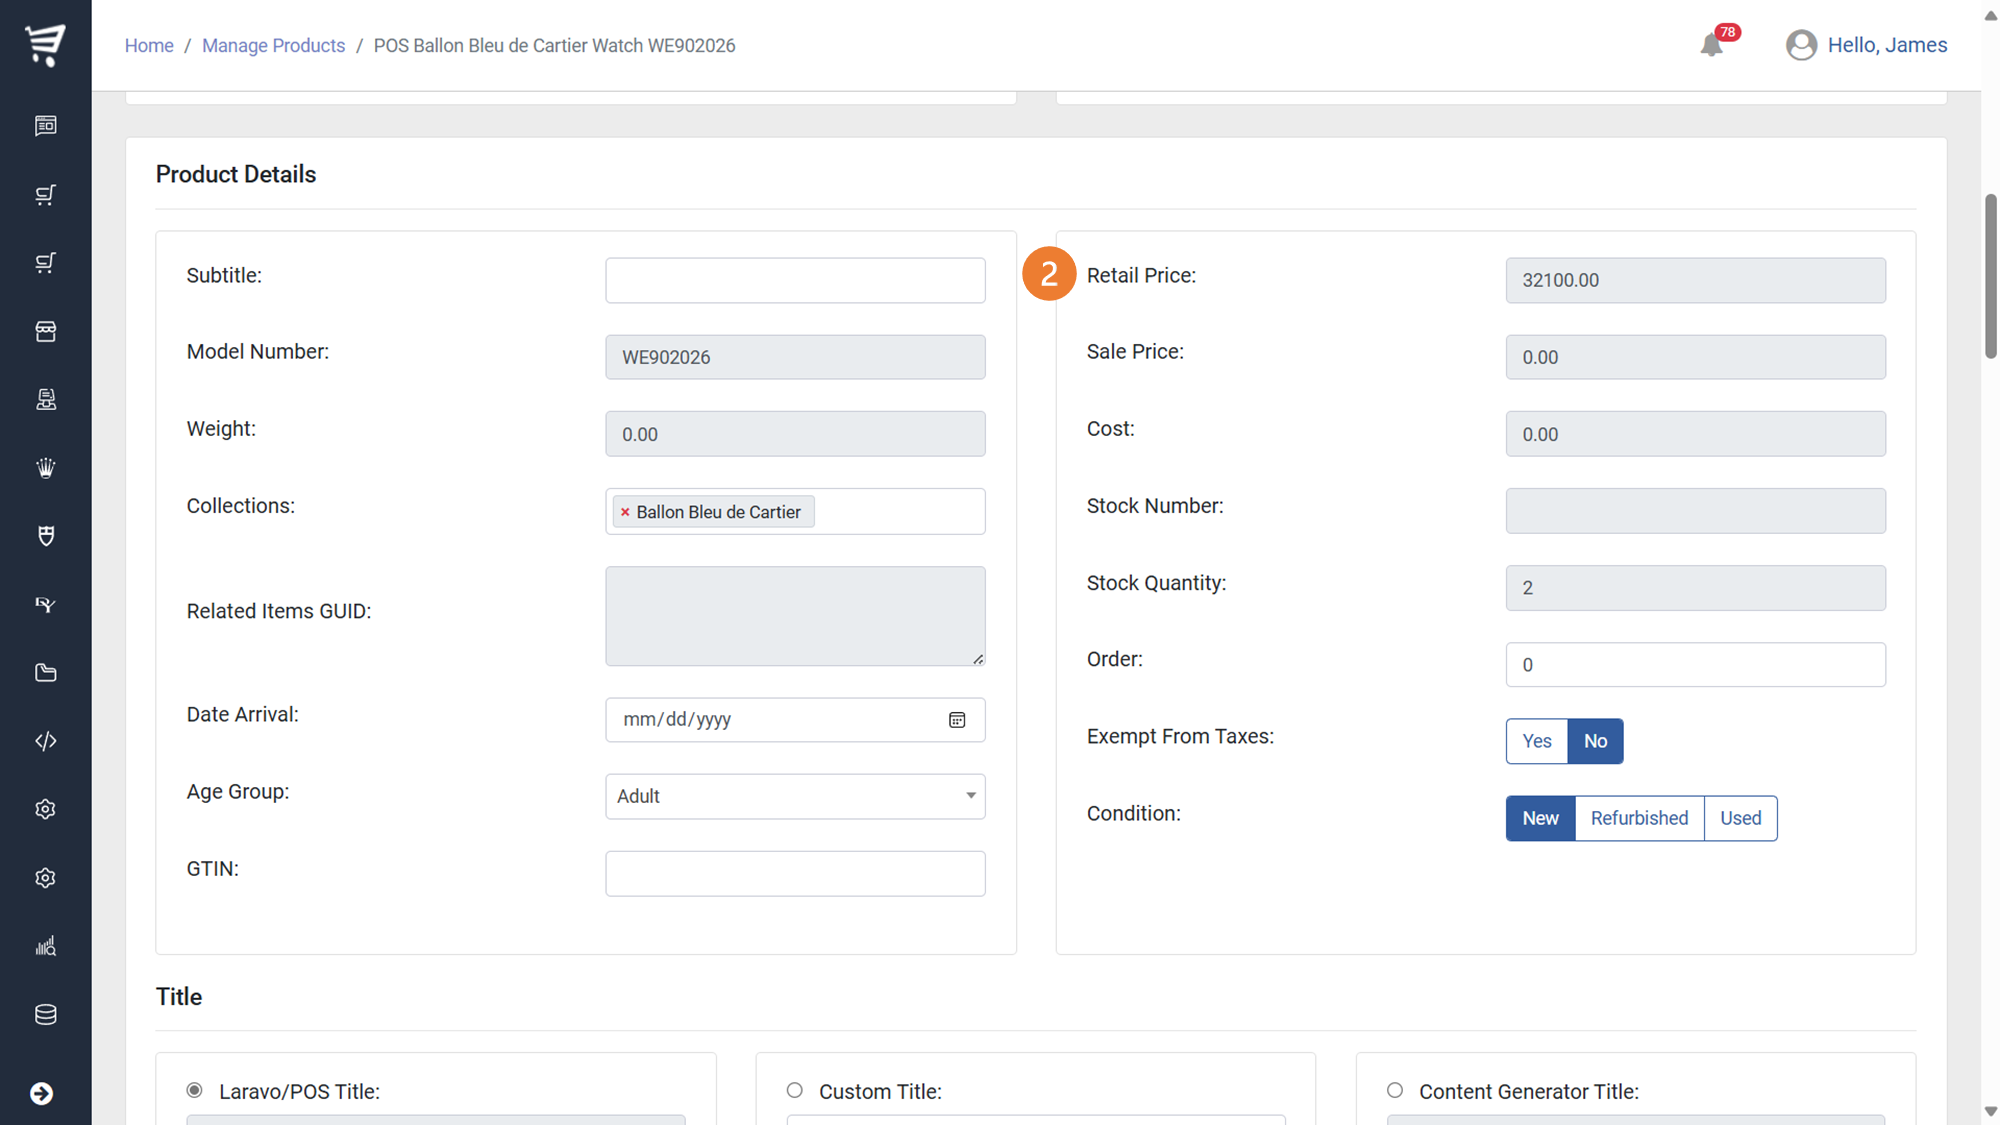
Task: Click the Subtitle input field
Action: [x=794, y=280]
